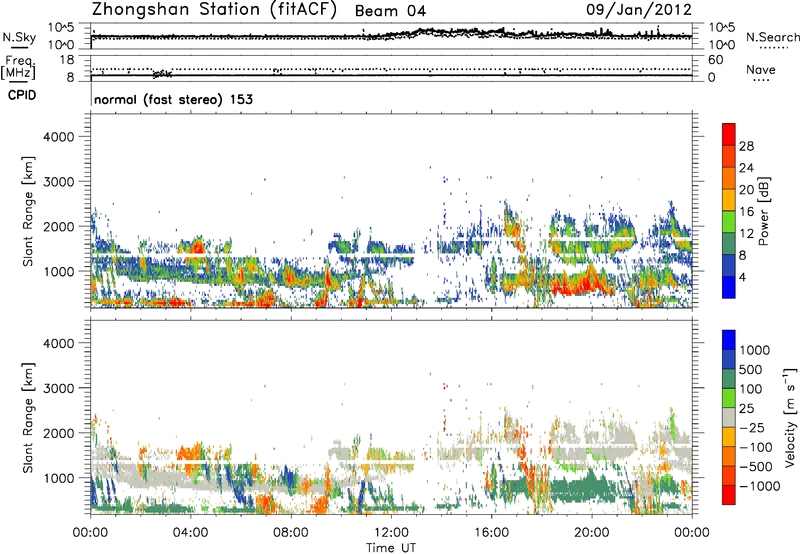Click the 'CPID' label

22,95
